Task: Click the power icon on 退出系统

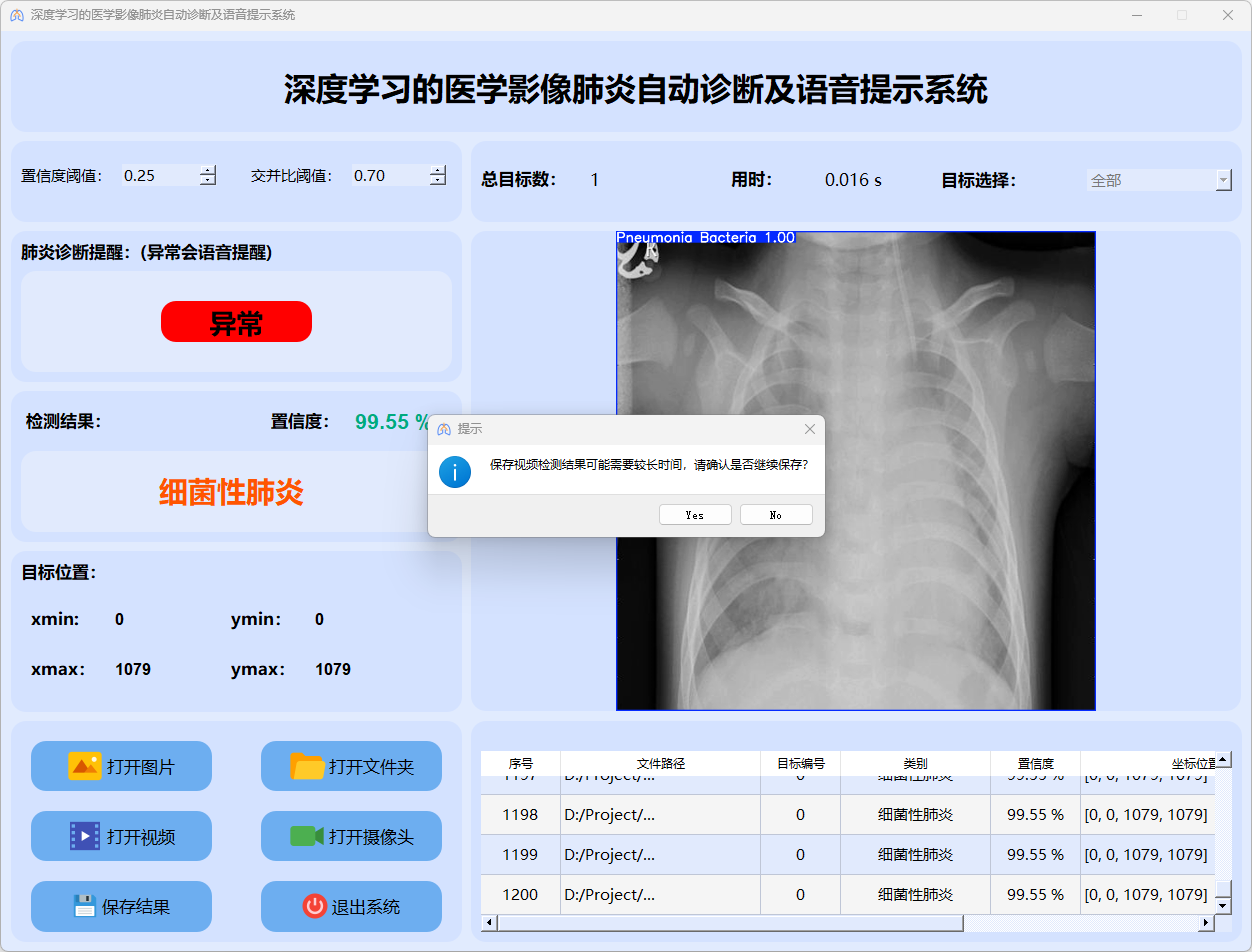Action: 314,906
